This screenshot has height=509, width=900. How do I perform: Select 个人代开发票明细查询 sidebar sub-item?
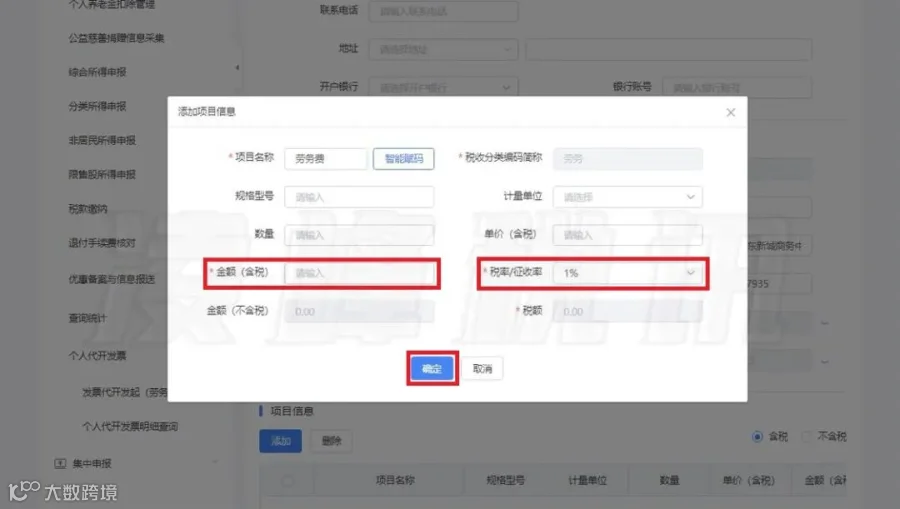coord(130,426)
